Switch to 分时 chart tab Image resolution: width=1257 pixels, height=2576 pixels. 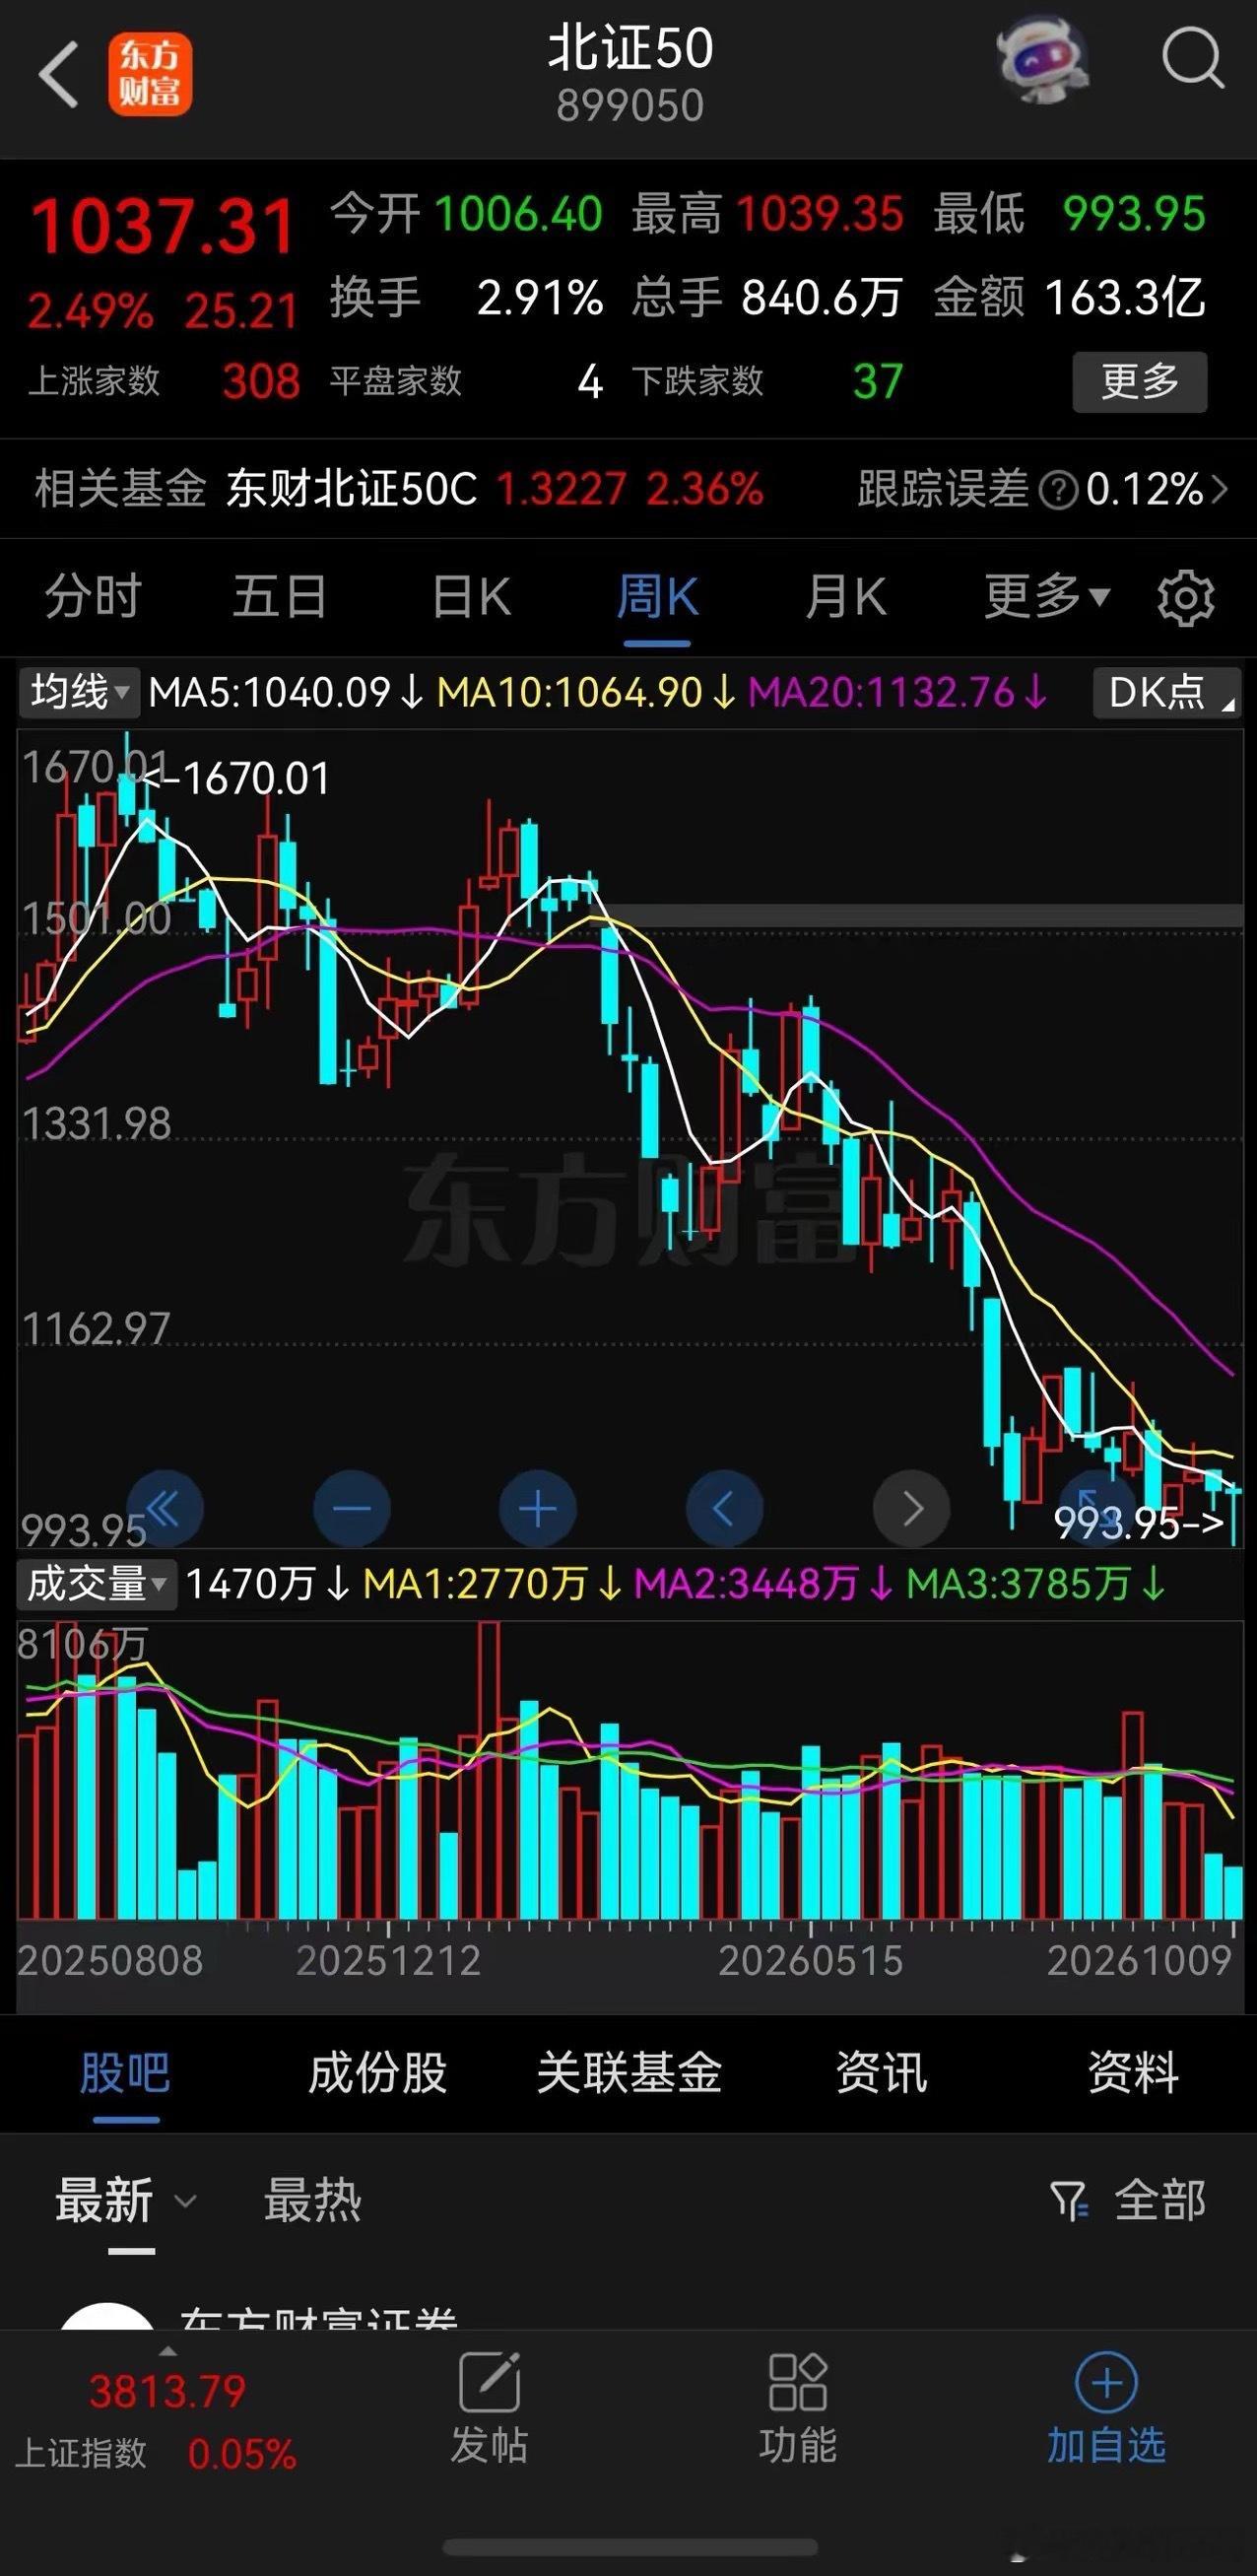pyautogui.click(x=93, y=597)
